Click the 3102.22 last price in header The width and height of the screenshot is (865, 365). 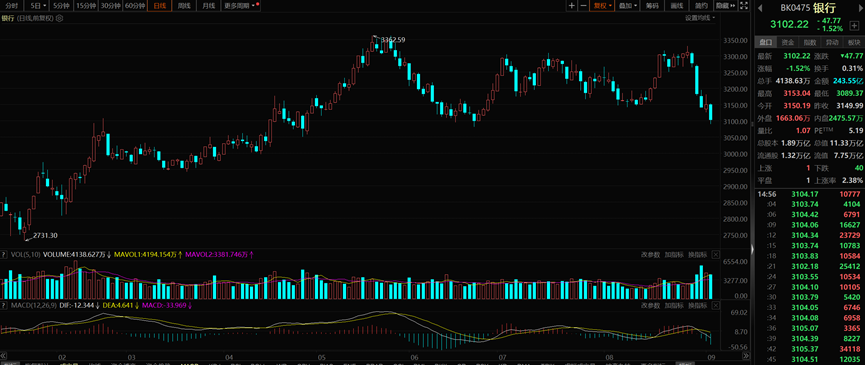tap(789, 24)
